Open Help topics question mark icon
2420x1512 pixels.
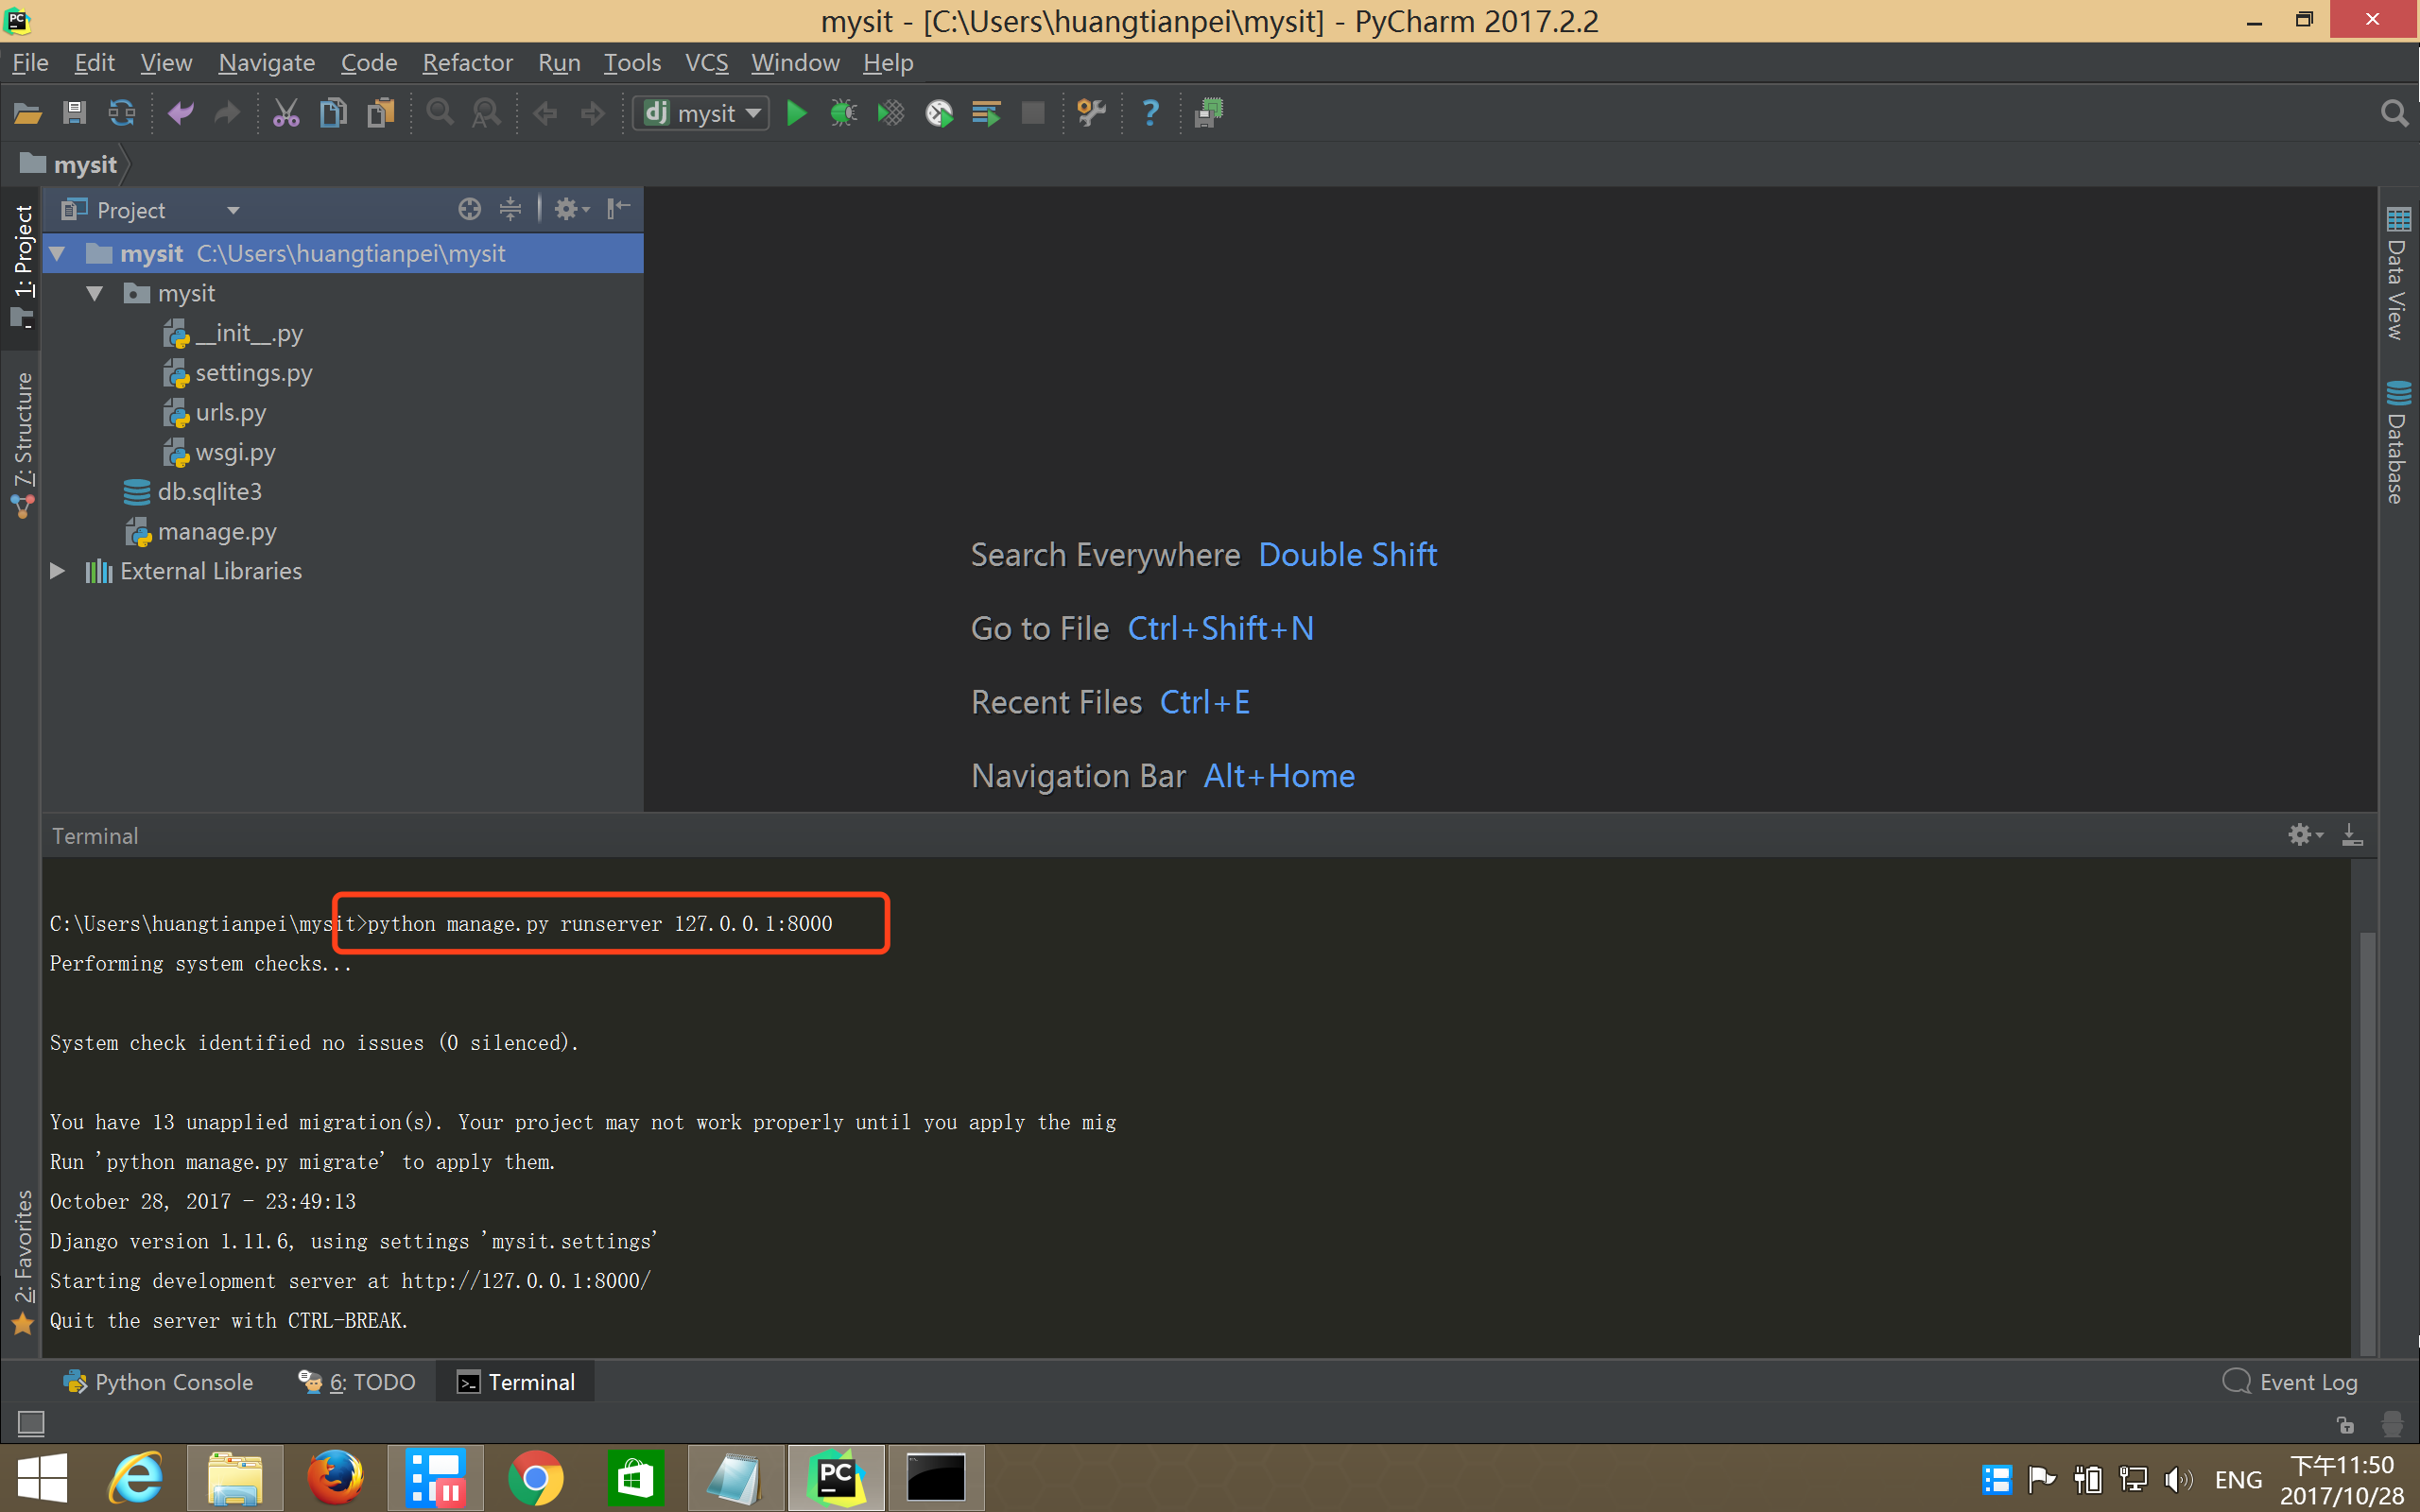tap(1150, 113)
